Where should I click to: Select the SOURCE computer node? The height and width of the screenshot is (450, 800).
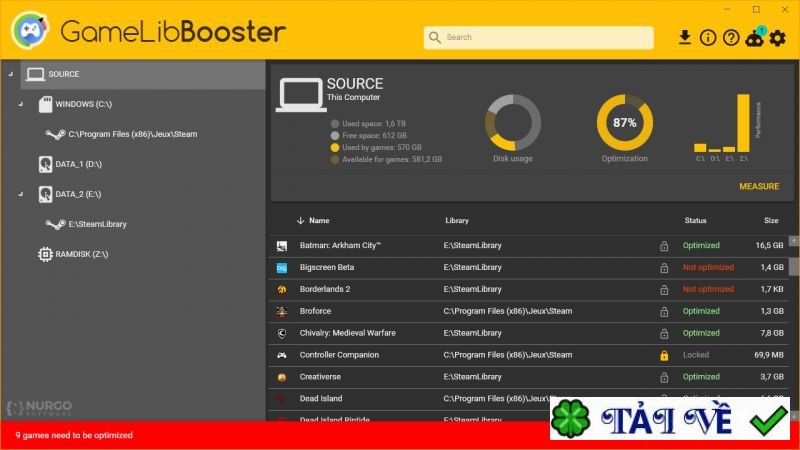point(143,74)
